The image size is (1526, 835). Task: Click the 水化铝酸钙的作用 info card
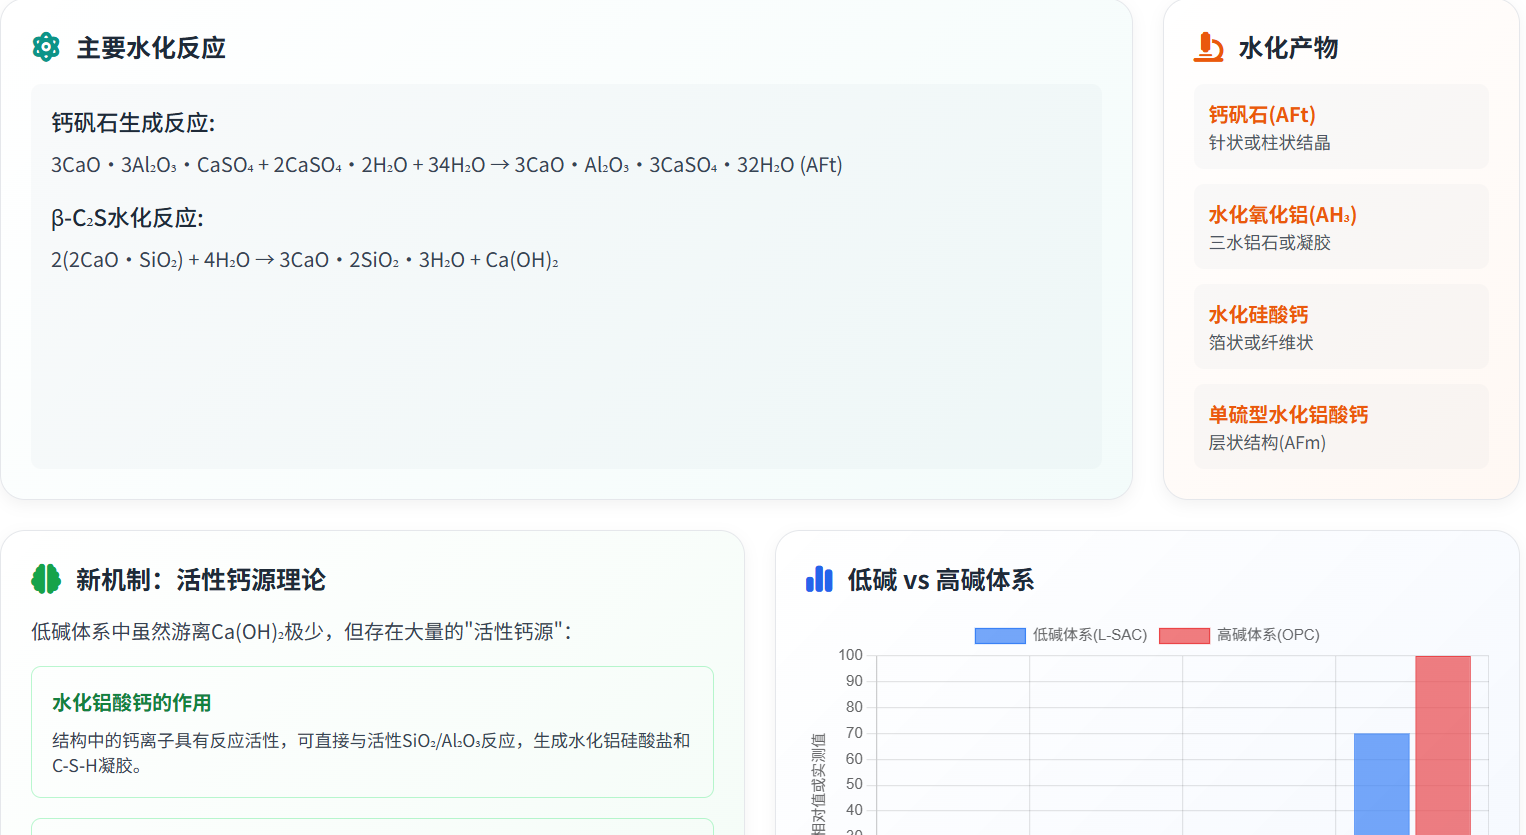(372, 732)
